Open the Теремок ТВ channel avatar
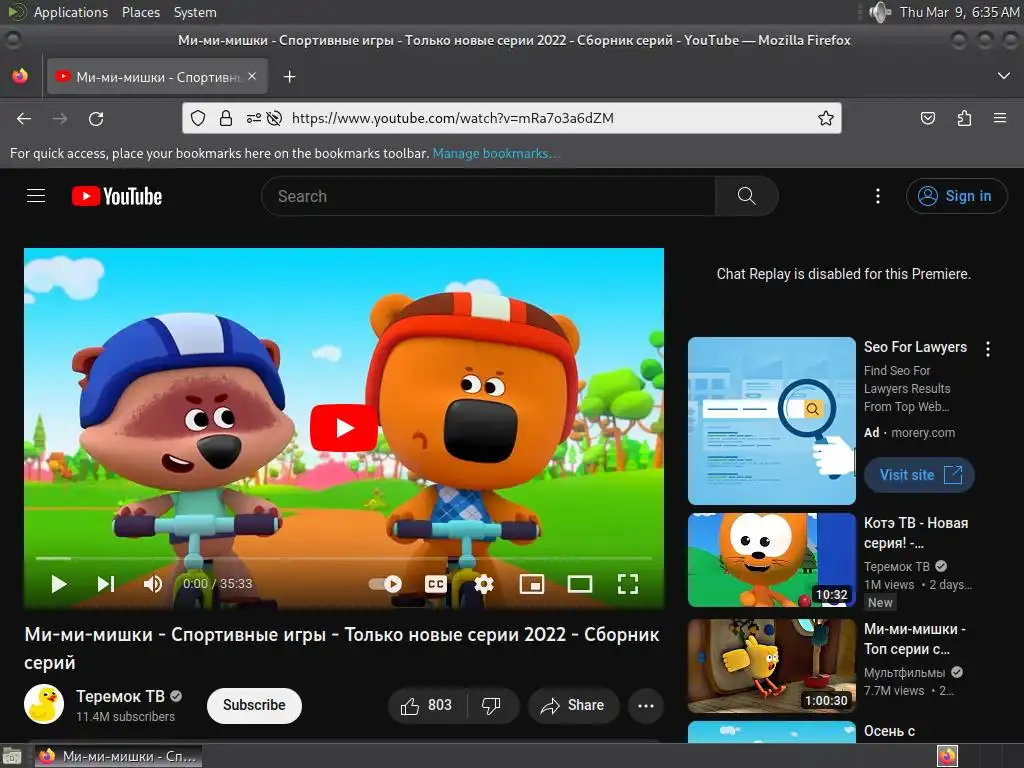This screenshot has width=1024, height=768. [x=44, y=704]
